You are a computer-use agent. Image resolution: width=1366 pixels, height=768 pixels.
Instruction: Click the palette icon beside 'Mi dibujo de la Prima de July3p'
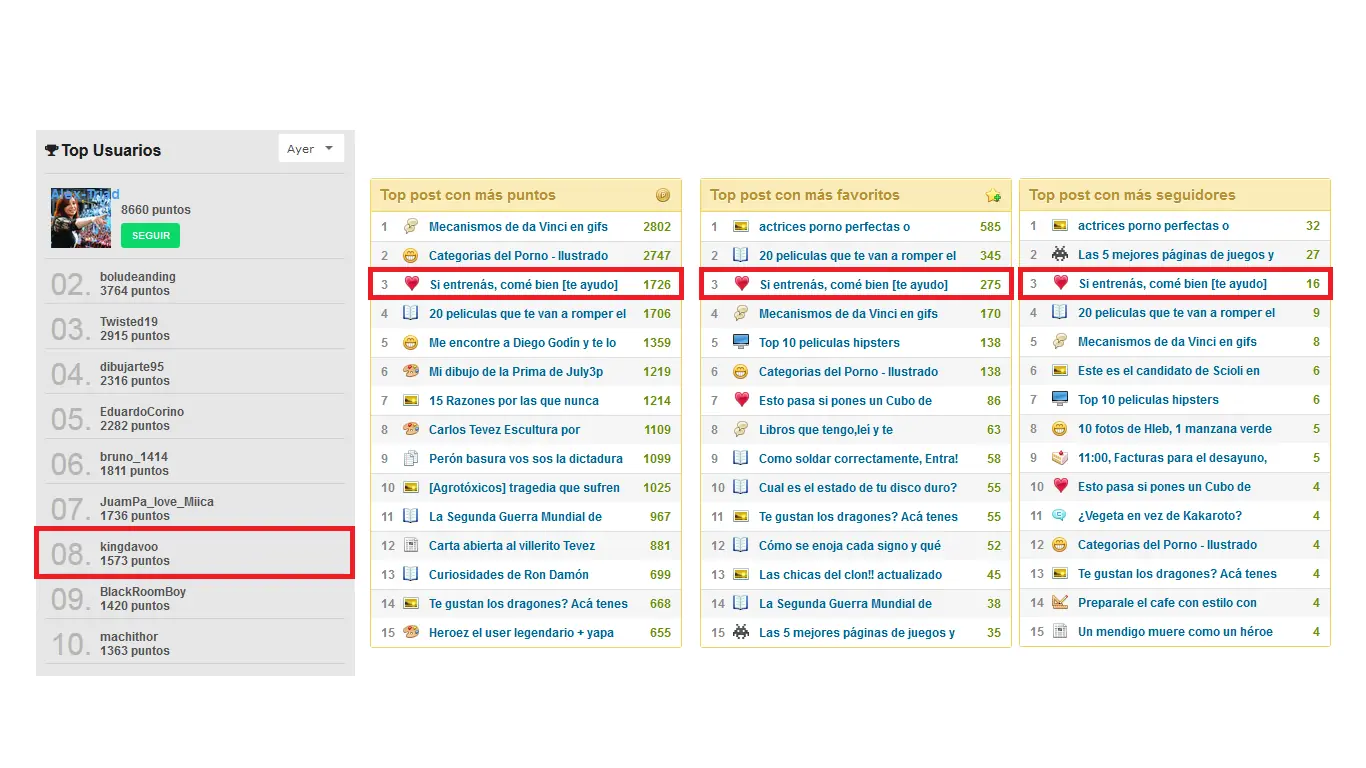tap(410, 372)
